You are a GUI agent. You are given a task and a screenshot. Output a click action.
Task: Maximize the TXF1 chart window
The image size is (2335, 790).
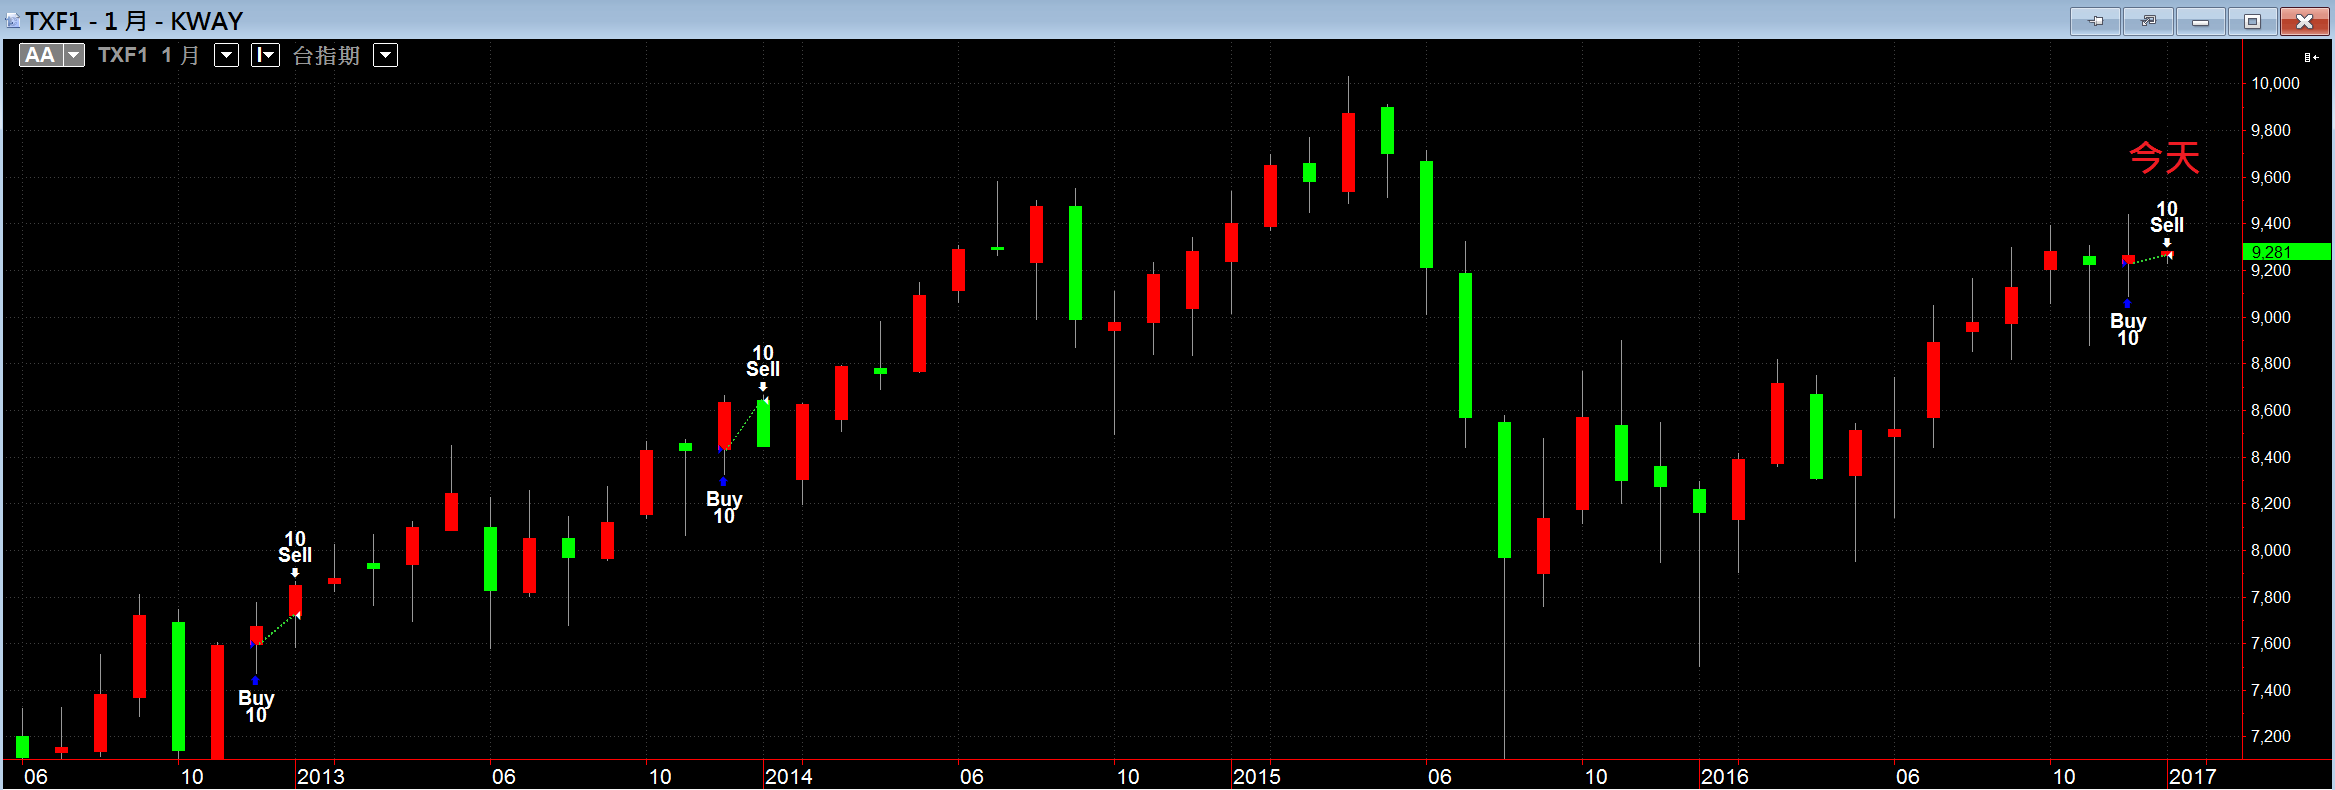pos(2252,21)
